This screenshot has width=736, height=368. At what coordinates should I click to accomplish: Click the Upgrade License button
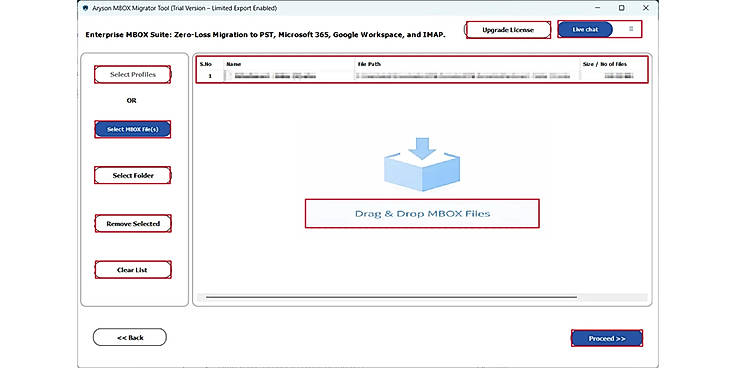tap(508, 30)
